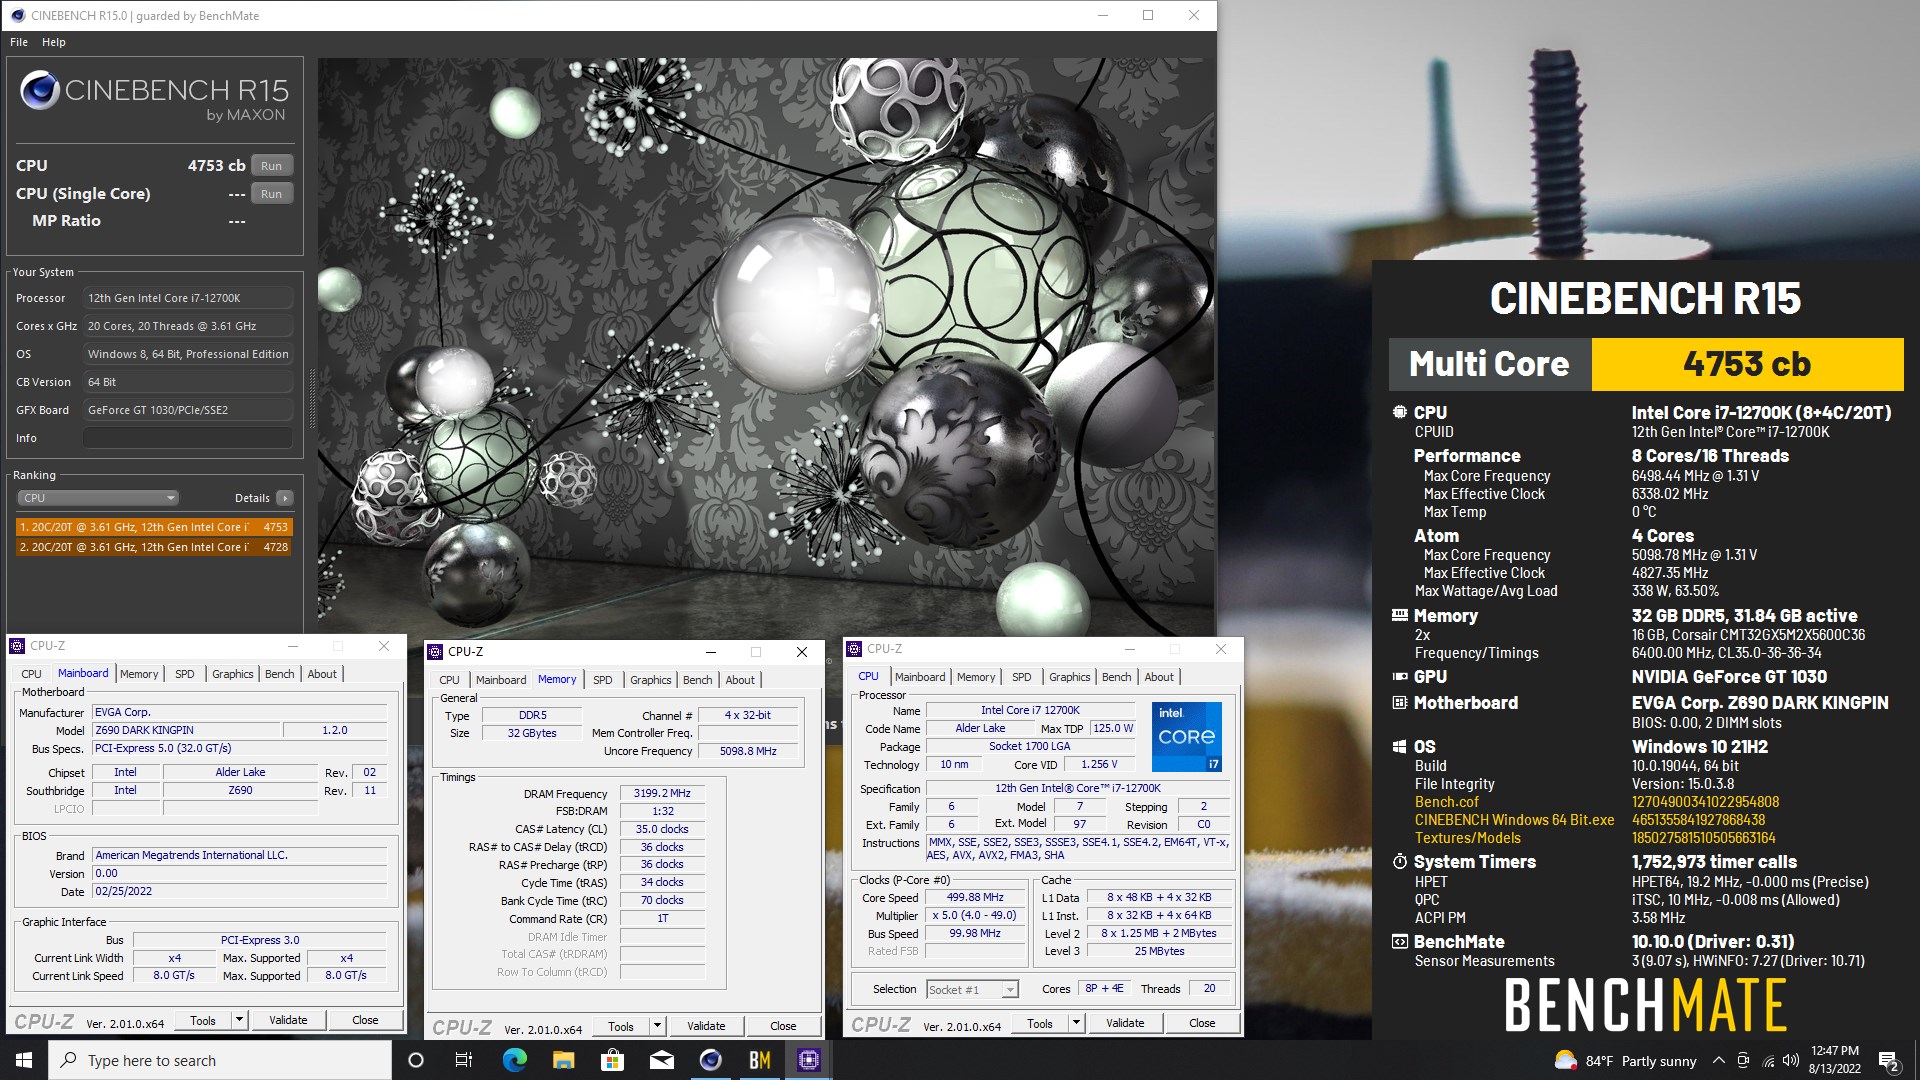
Task: Click the DRAM Frequency value 3199.2 MHz
Action: click(x=662, y=793)
